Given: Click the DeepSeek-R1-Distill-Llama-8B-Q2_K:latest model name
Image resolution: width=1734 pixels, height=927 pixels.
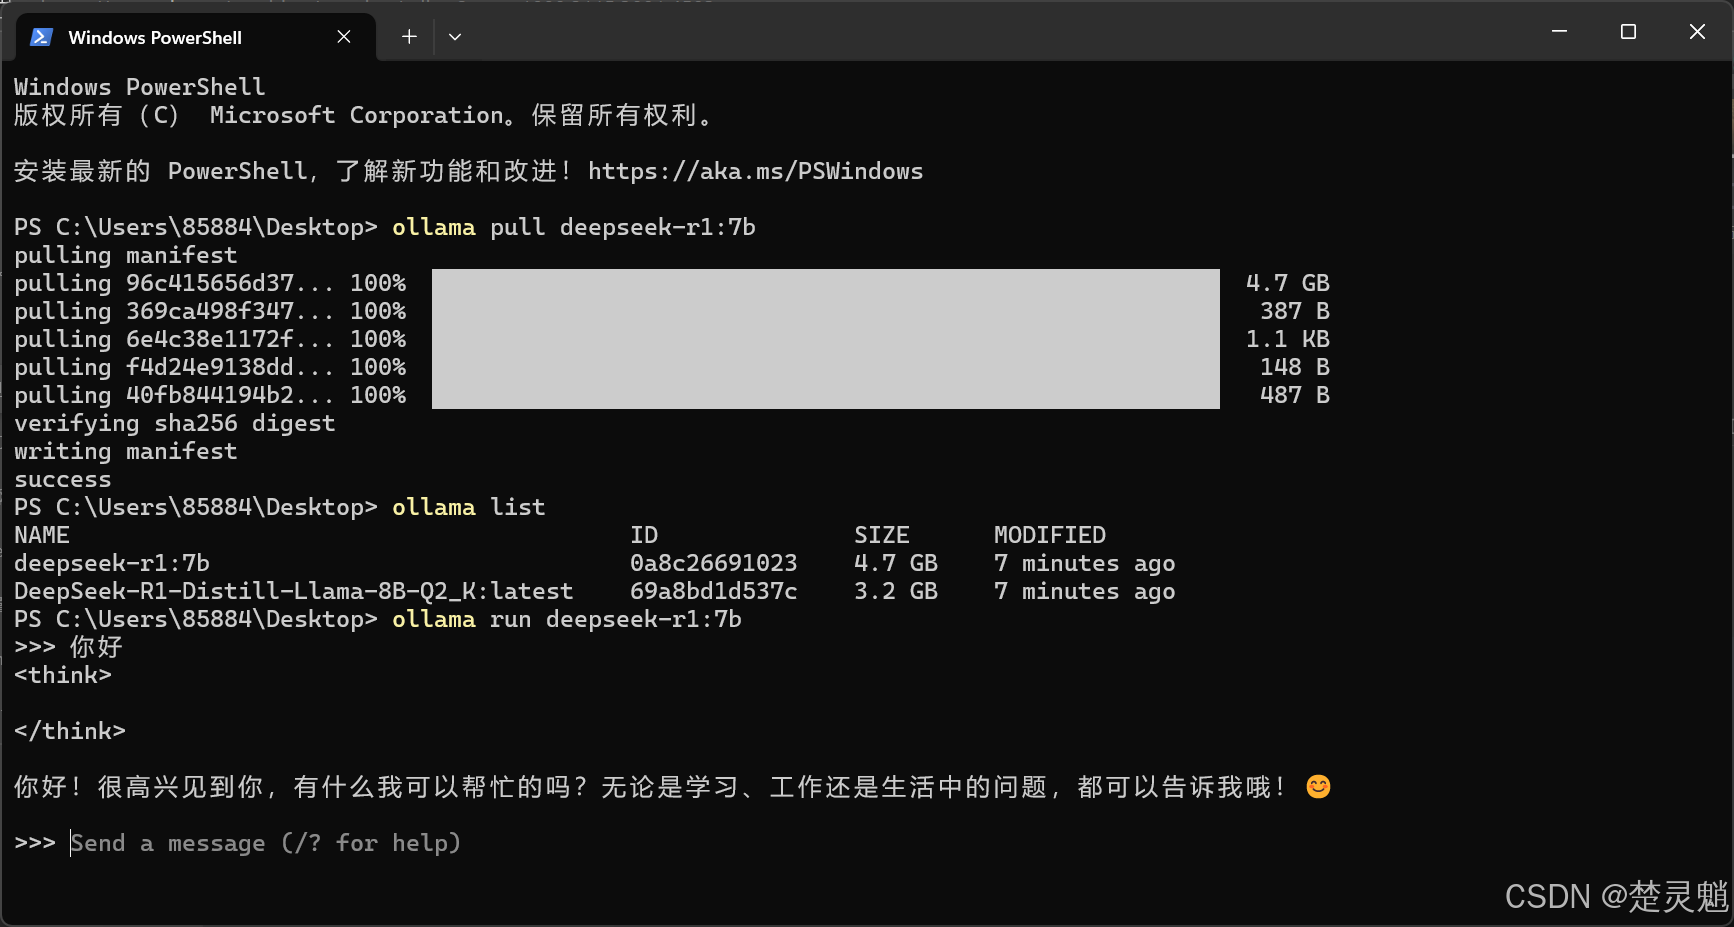Looking at the screenshot, I should (294, 591).
